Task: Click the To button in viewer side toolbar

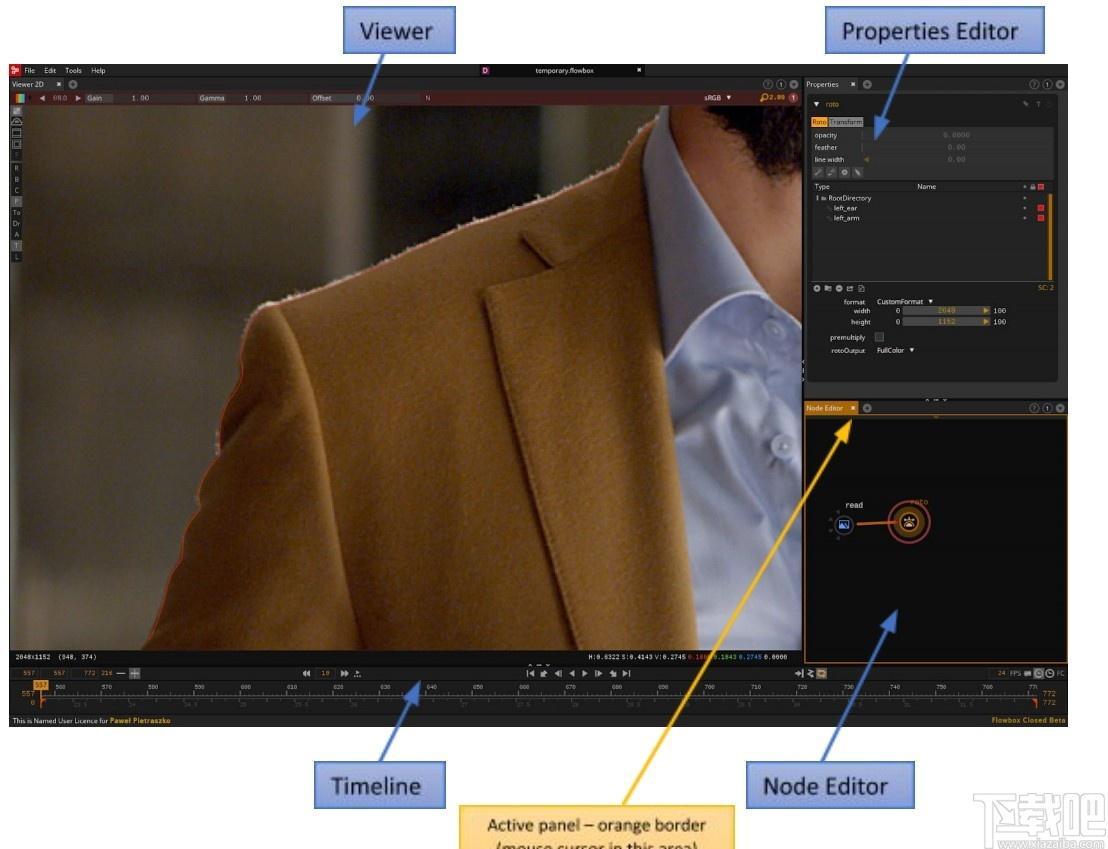Action: pos(17,212)
